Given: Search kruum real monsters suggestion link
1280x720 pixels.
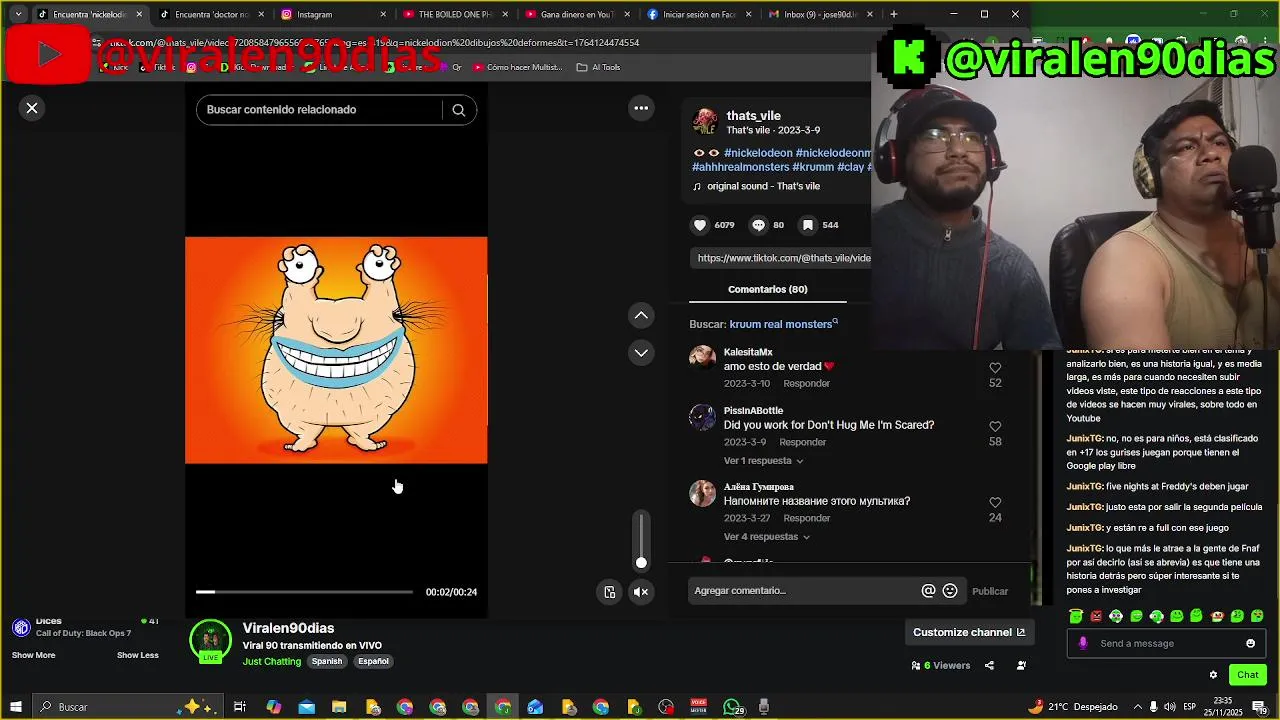Looking at the screenshot, I should click(x=784, y=324).
